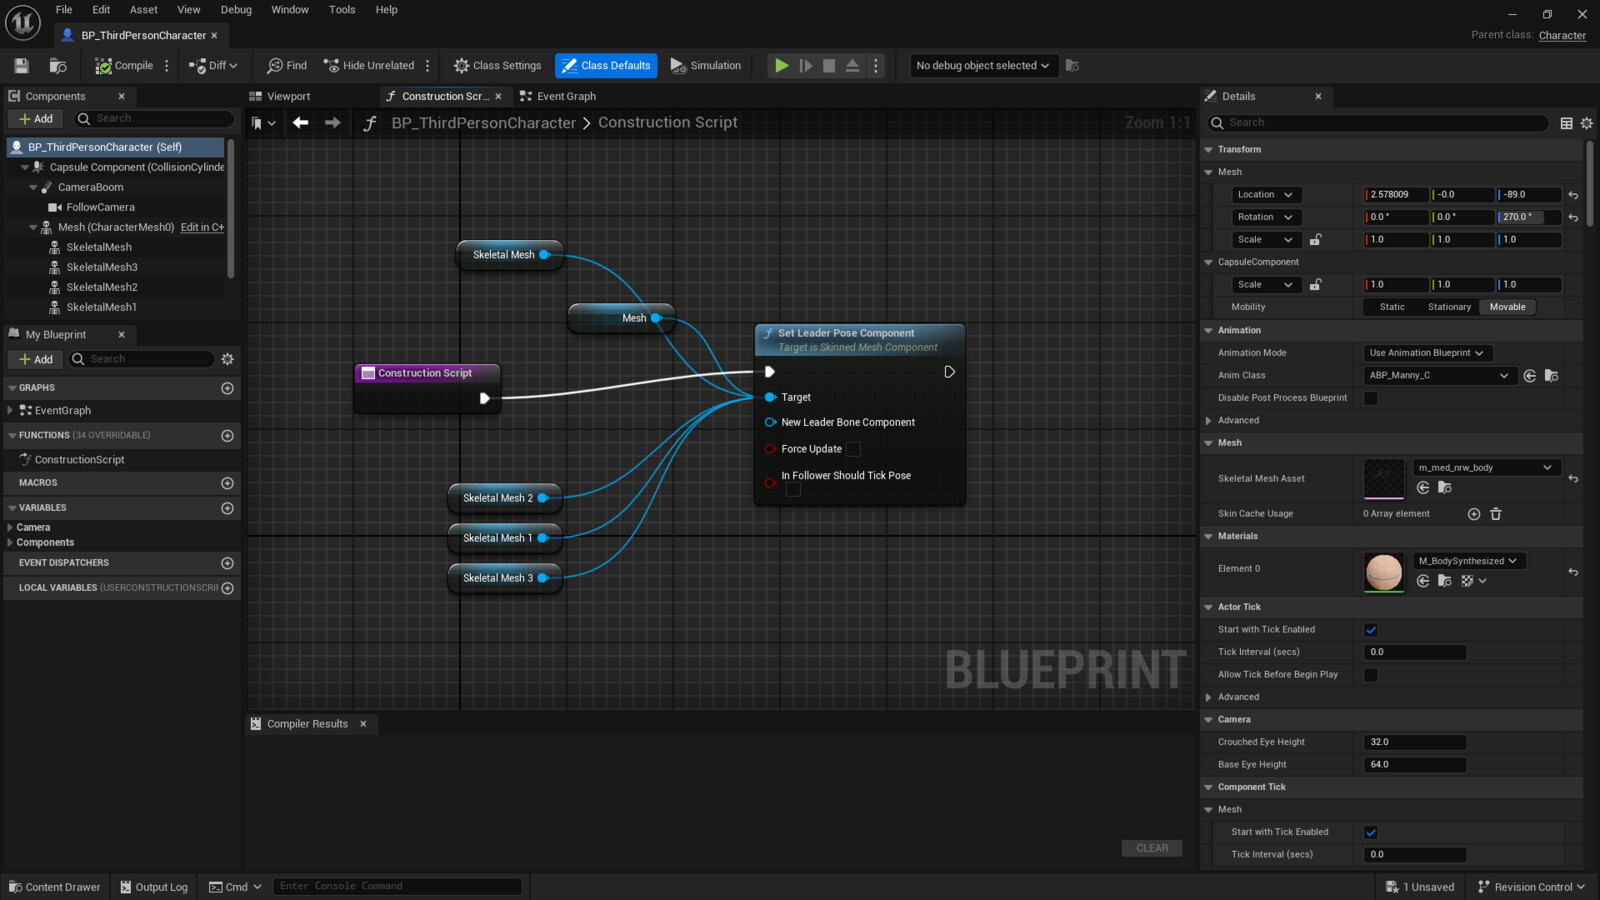Delete Skin Cache Usage array elements trash icon
Image resolution: width=1600 pixels, height=900 pixels.
point(1496,514)
